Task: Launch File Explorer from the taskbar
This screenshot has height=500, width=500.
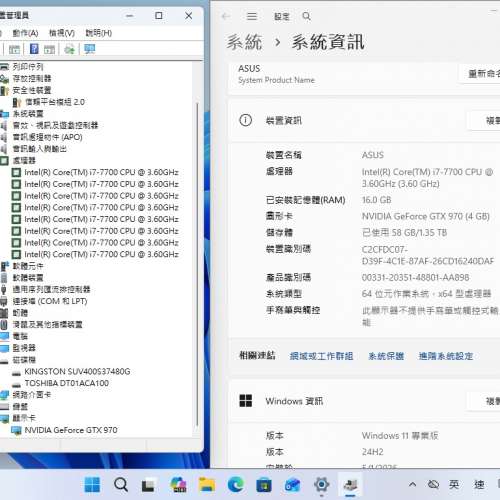Action: 207,485
